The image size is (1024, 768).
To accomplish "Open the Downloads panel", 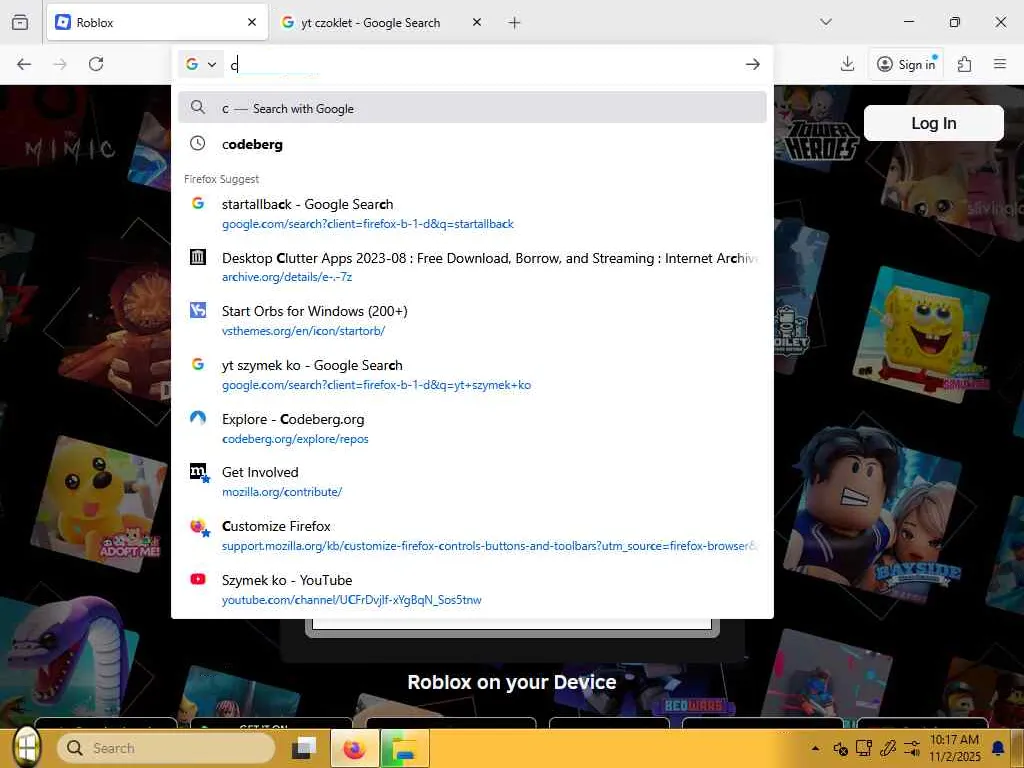I will point(847,64).
